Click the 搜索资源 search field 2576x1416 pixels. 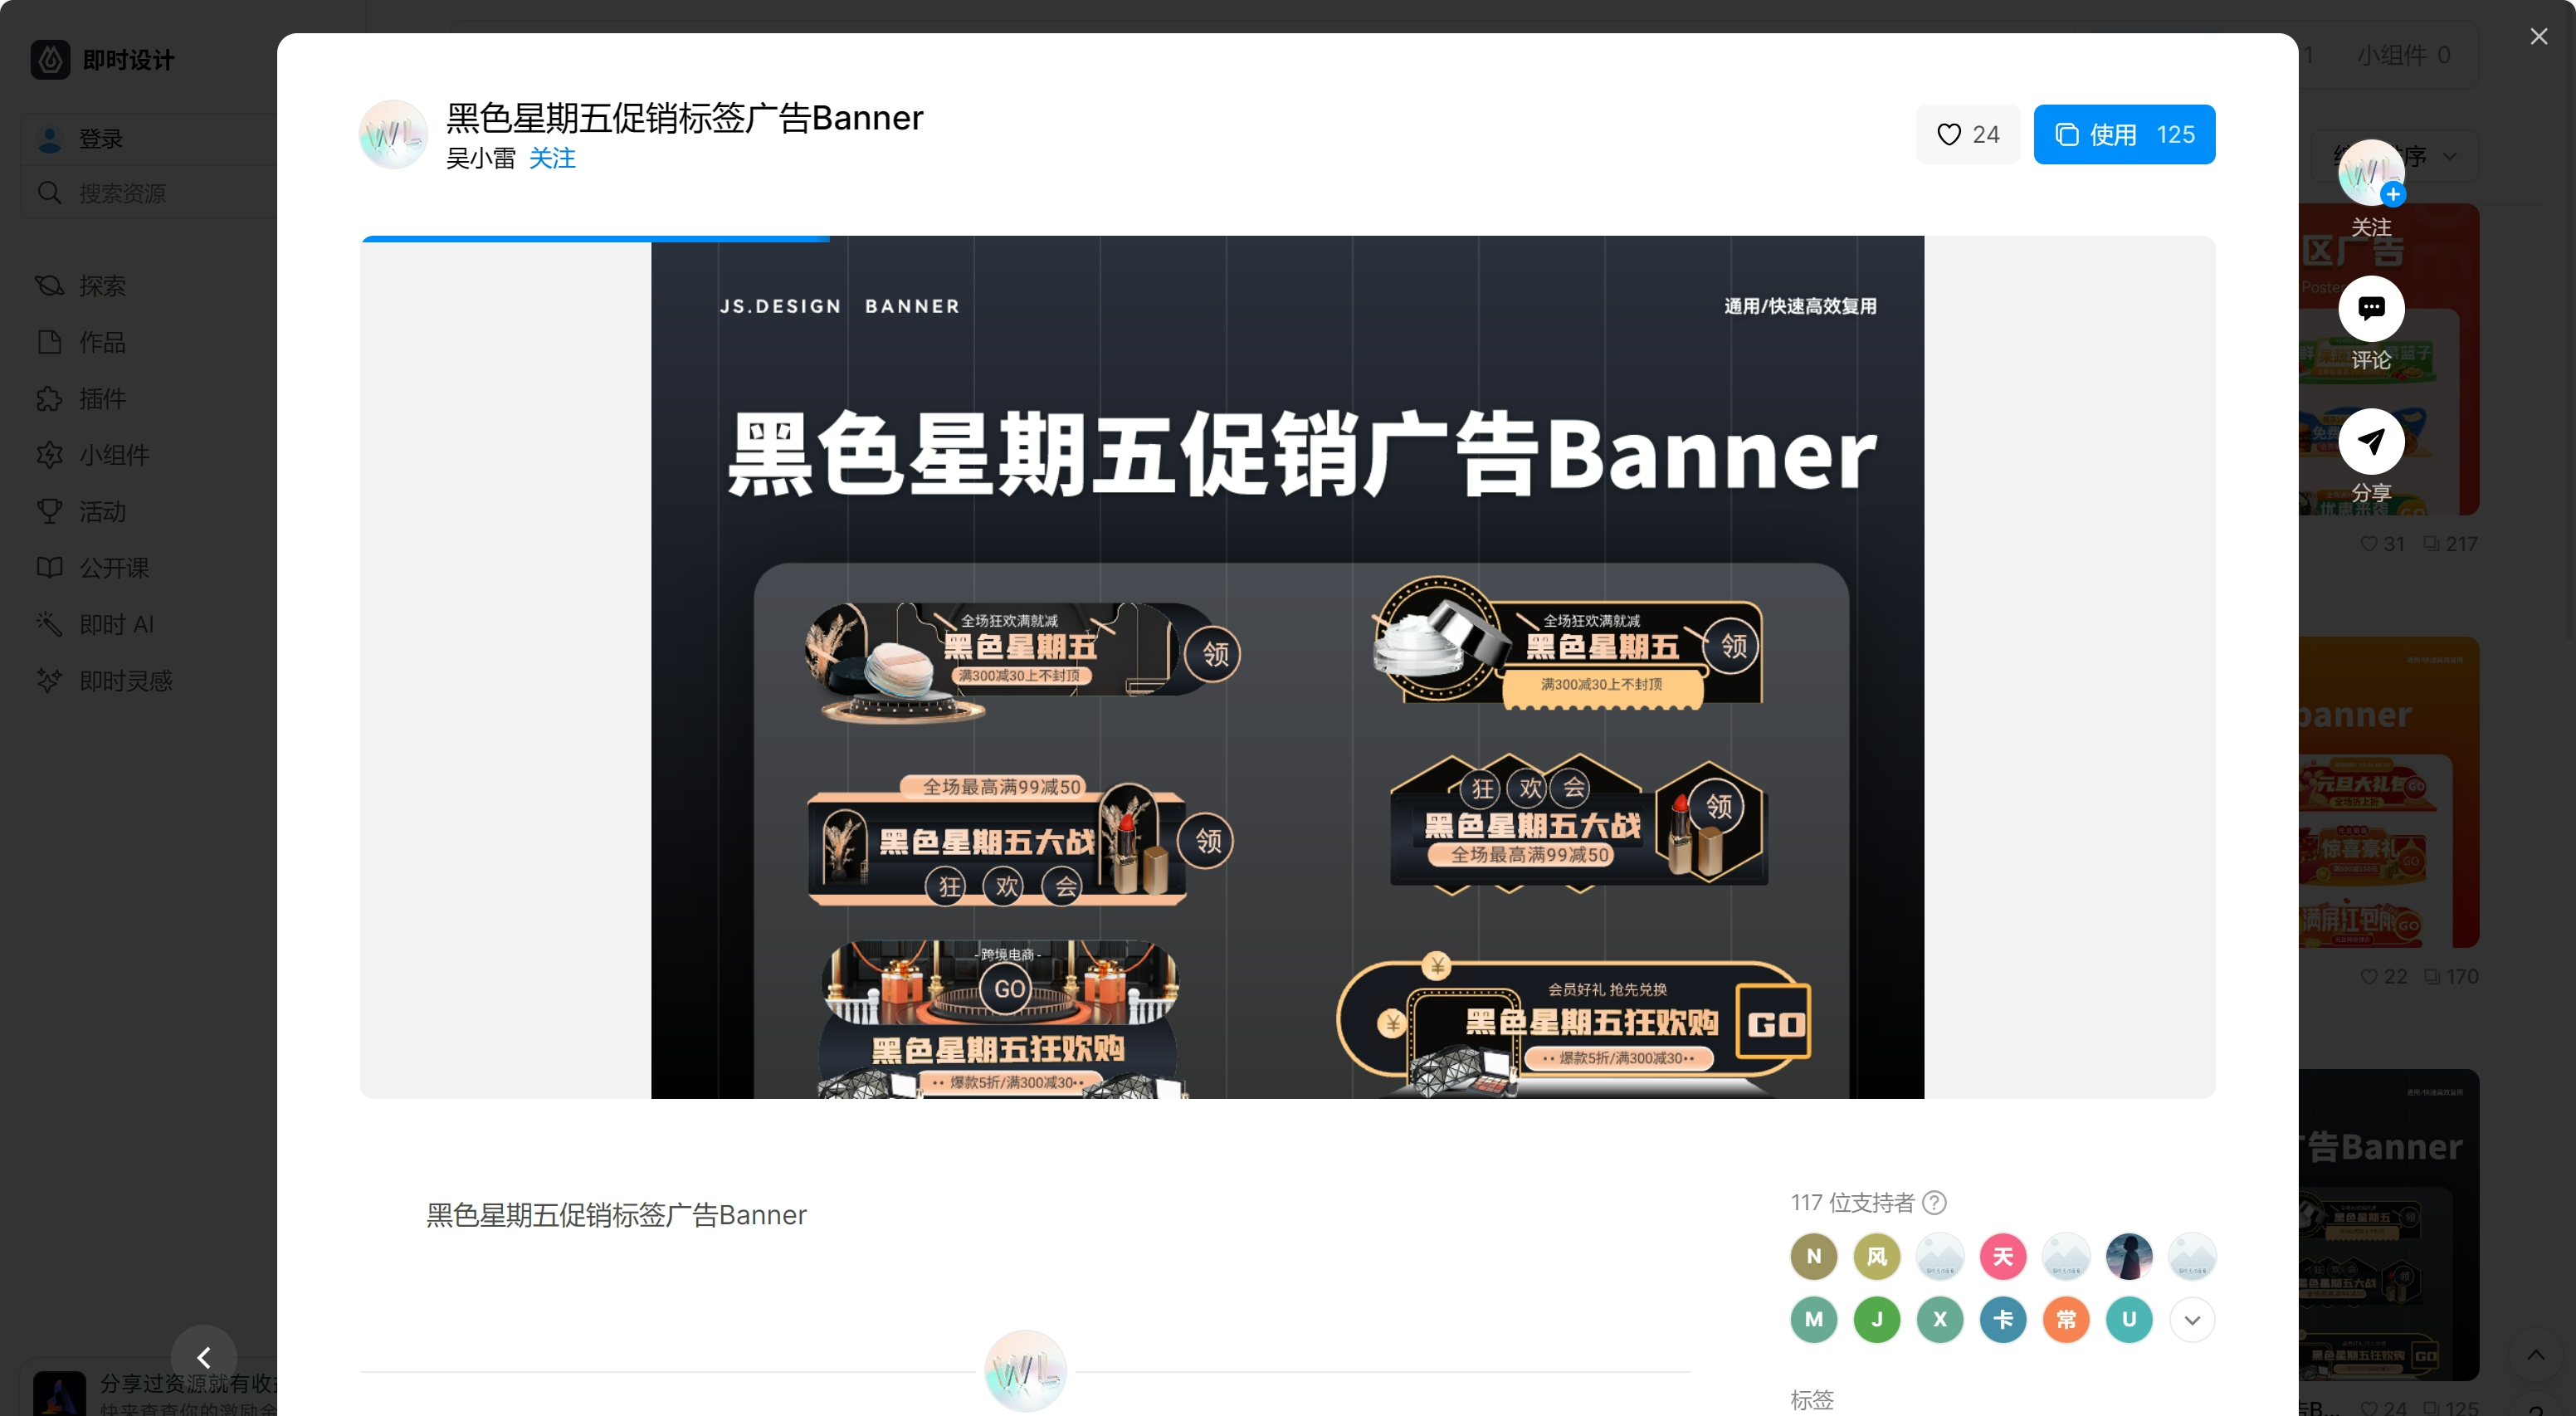point(150,193)
